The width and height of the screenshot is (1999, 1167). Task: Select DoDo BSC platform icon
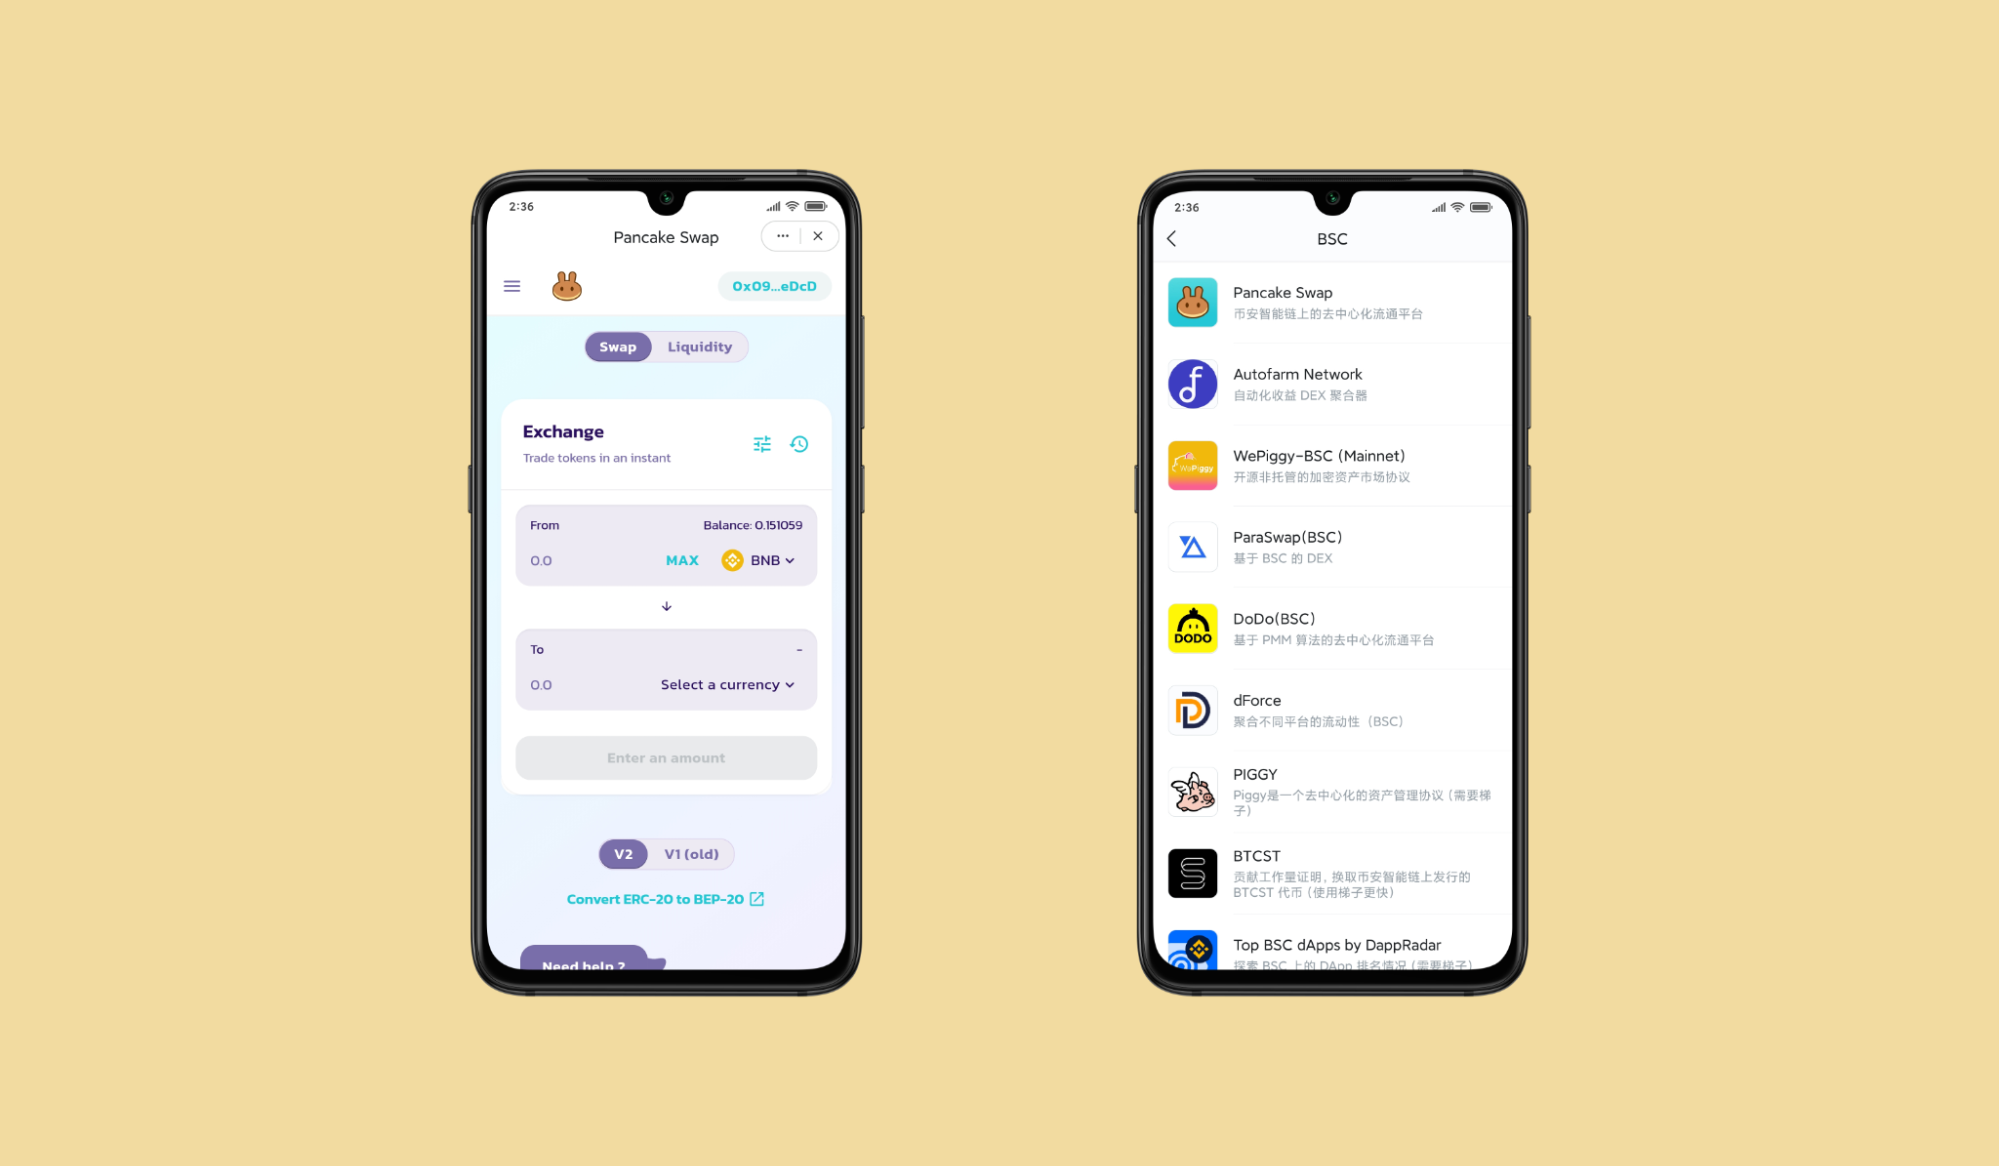[x=1192, y=627]
